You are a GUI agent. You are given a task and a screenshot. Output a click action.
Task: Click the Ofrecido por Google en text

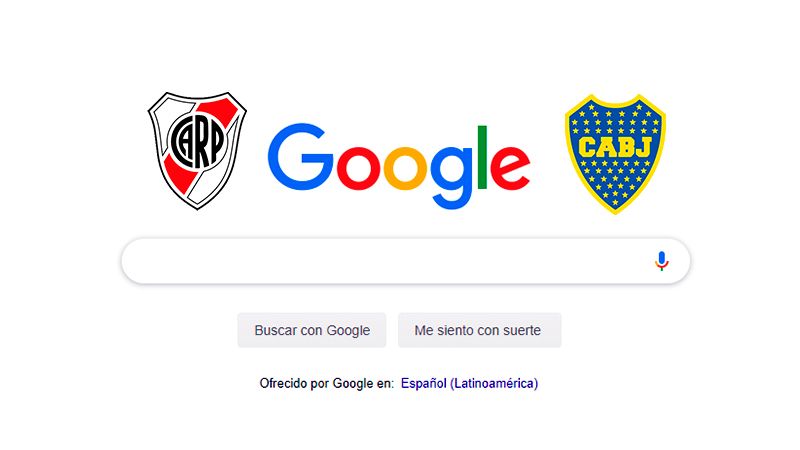(x=327, y=383)
